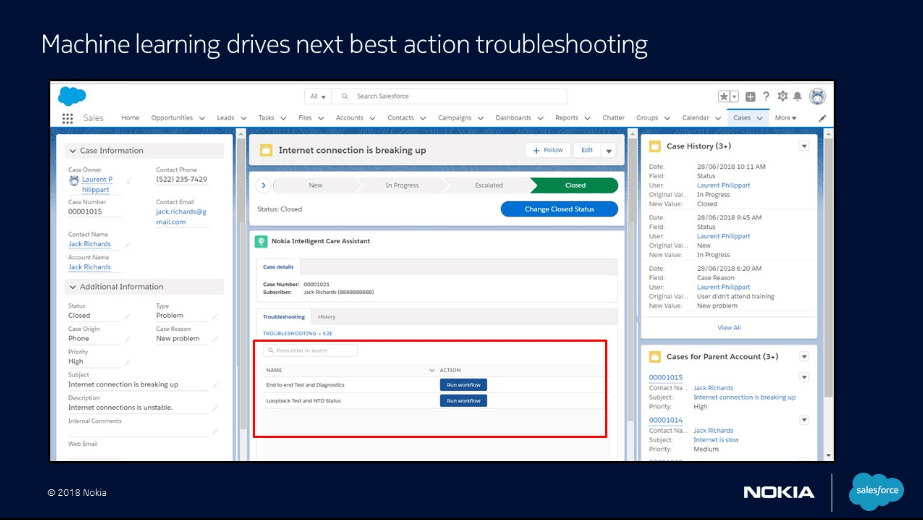Open the Setup gear icon

(783, 96)
